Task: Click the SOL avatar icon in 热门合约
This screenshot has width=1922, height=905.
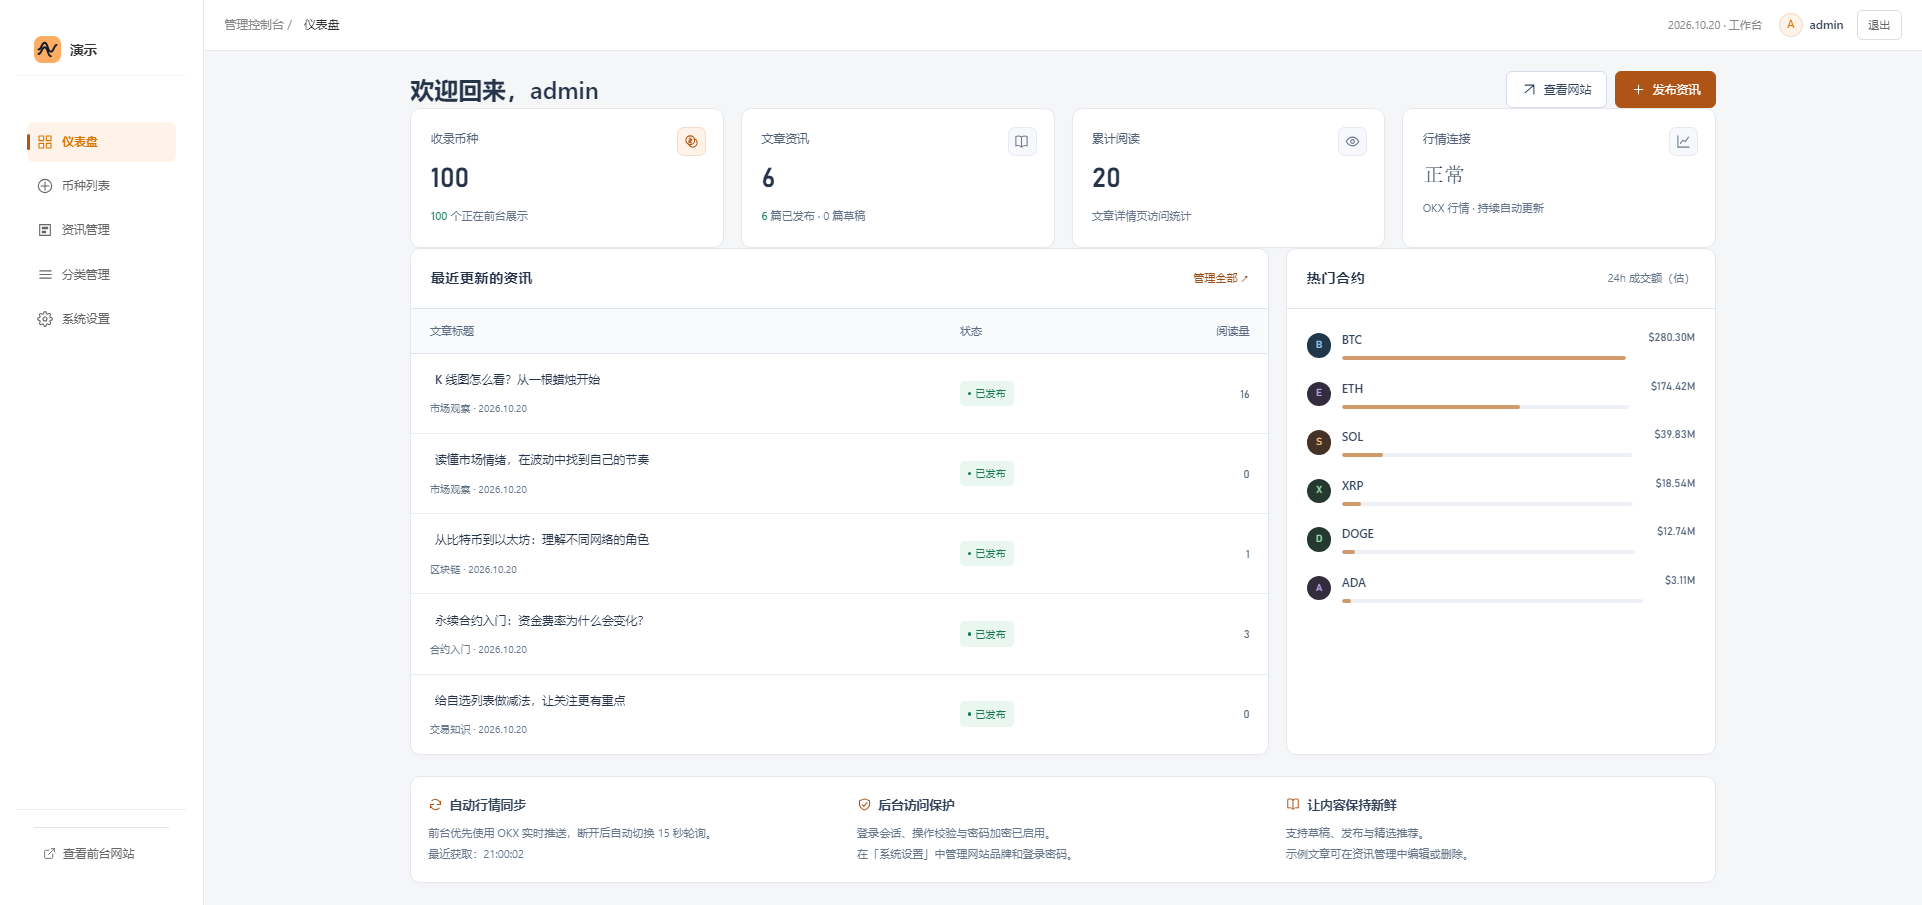Action: [1319, 442]
